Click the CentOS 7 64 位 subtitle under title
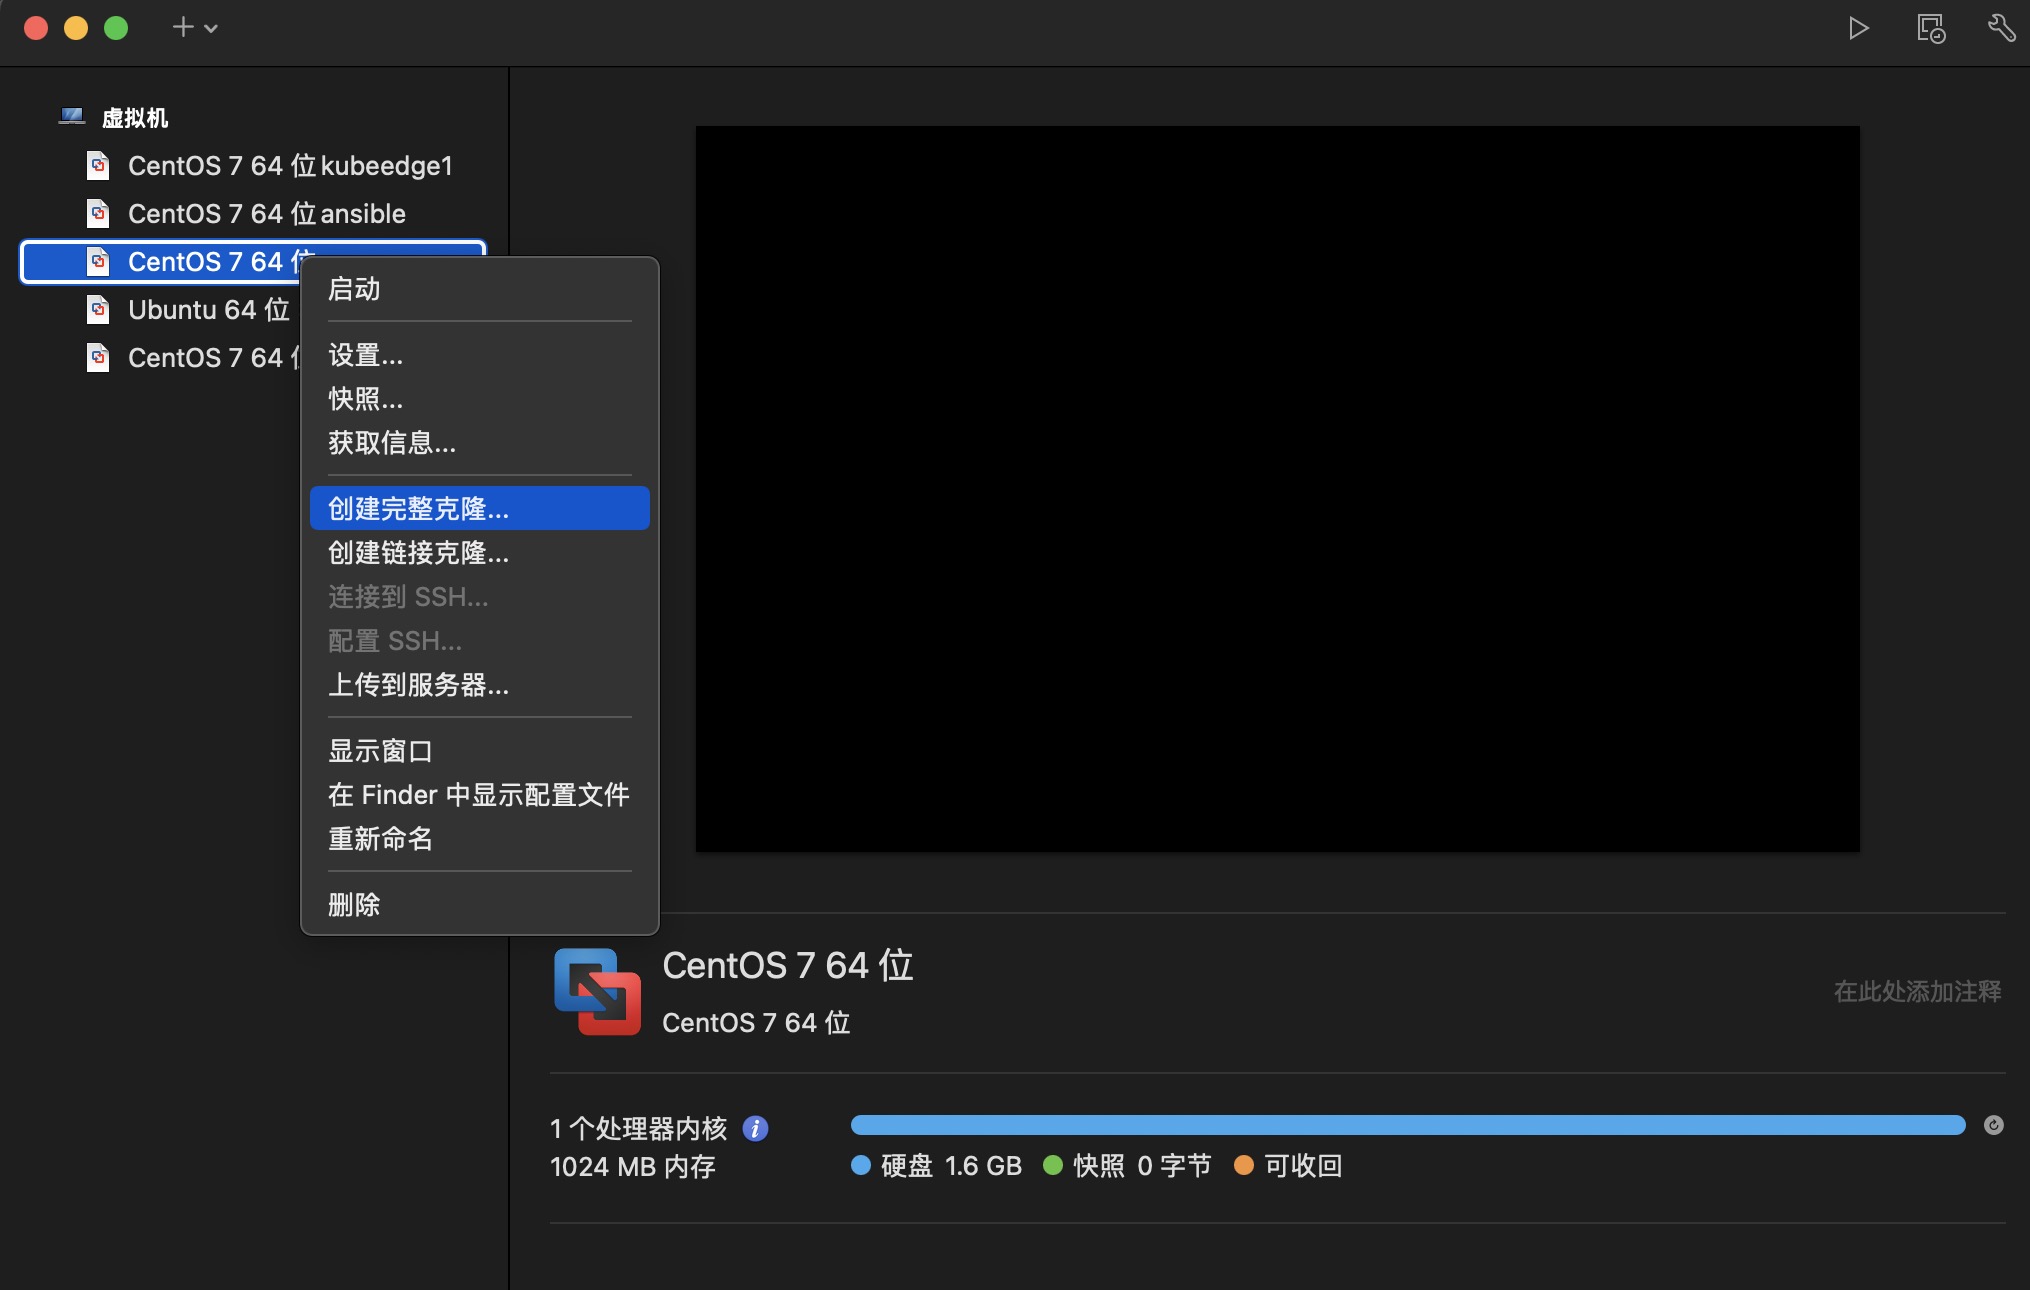This screenshot has height=1290, width=2030. (x=756, y=1023)
